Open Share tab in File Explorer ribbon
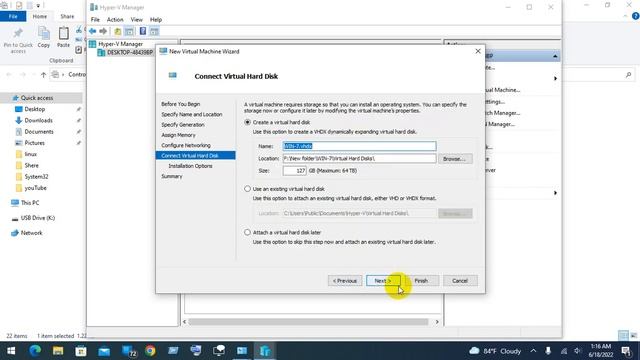This screenshot has height=360, width=640. click(67, 16)
